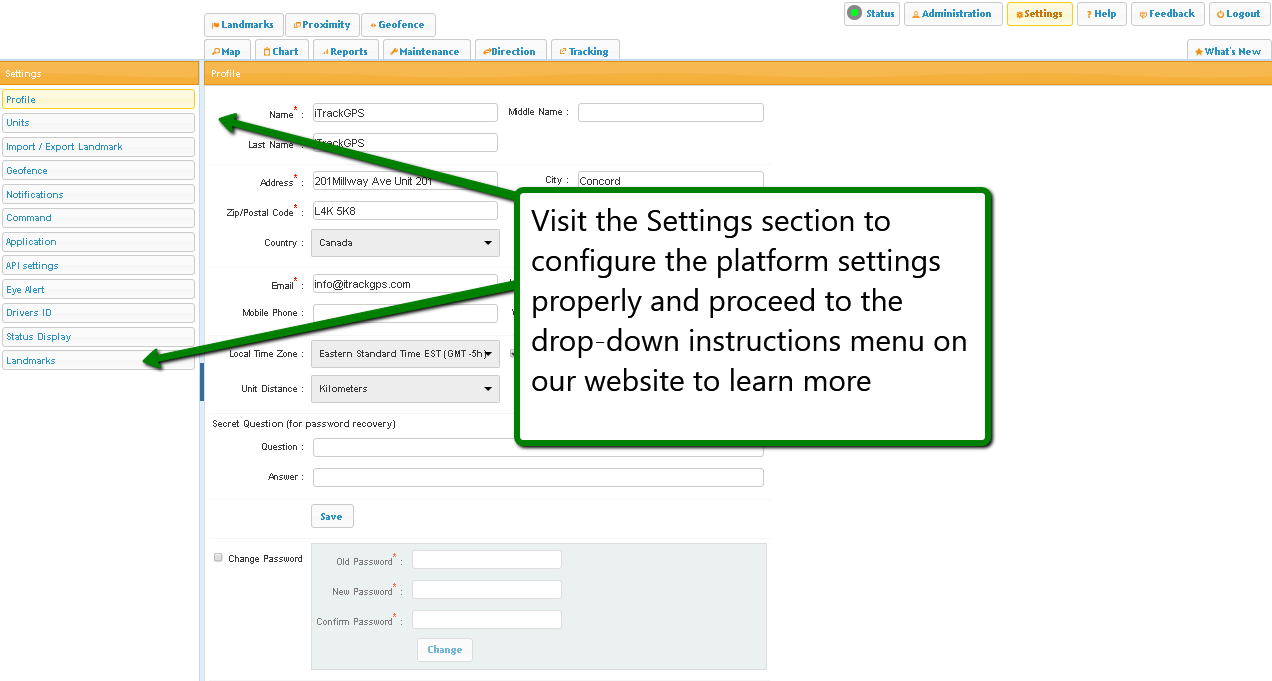The width and height of the screenshot is (1272, 681).
Task: Click the Email input field
Action: (404, 284)
